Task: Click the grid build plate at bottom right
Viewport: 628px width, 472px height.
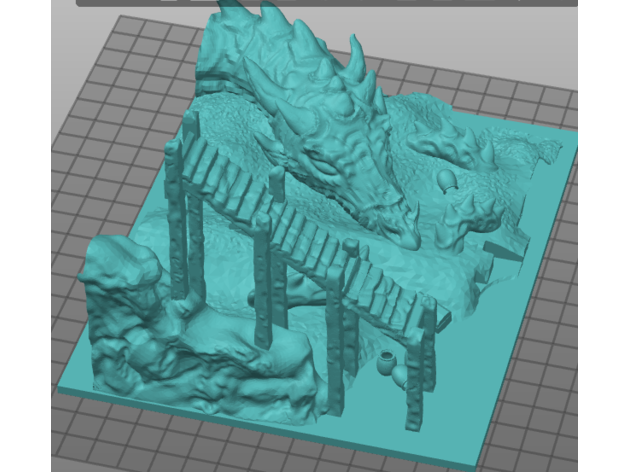Action: 540,400
